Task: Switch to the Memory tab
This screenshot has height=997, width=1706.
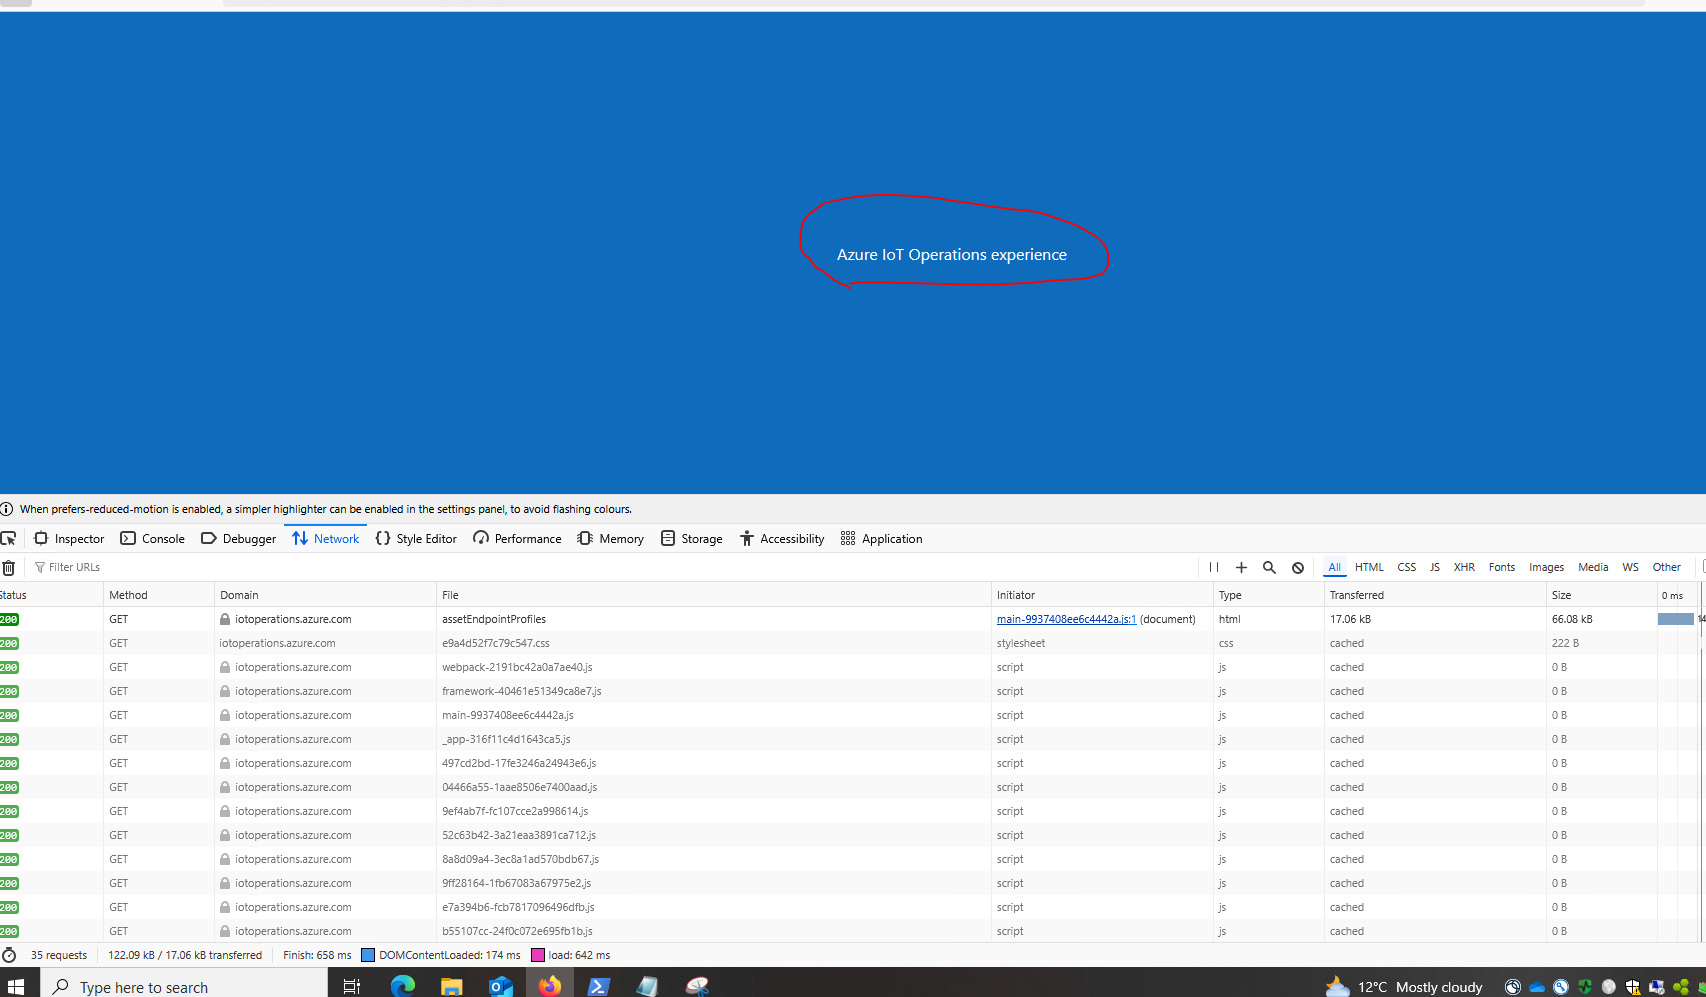Action: 610,538
